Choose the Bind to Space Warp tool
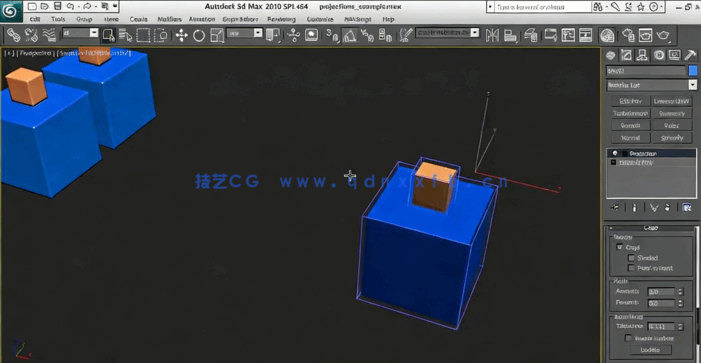Viewport: 701px width, 363px height. pyautogui.click(x=48, y=35)
